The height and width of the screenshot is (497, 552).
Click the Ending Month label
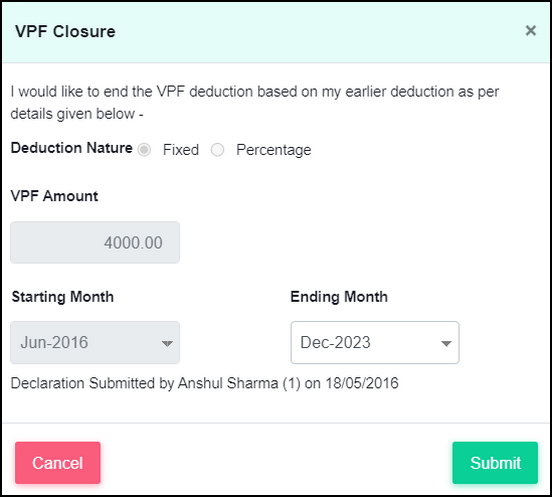(x=339, y=297)
